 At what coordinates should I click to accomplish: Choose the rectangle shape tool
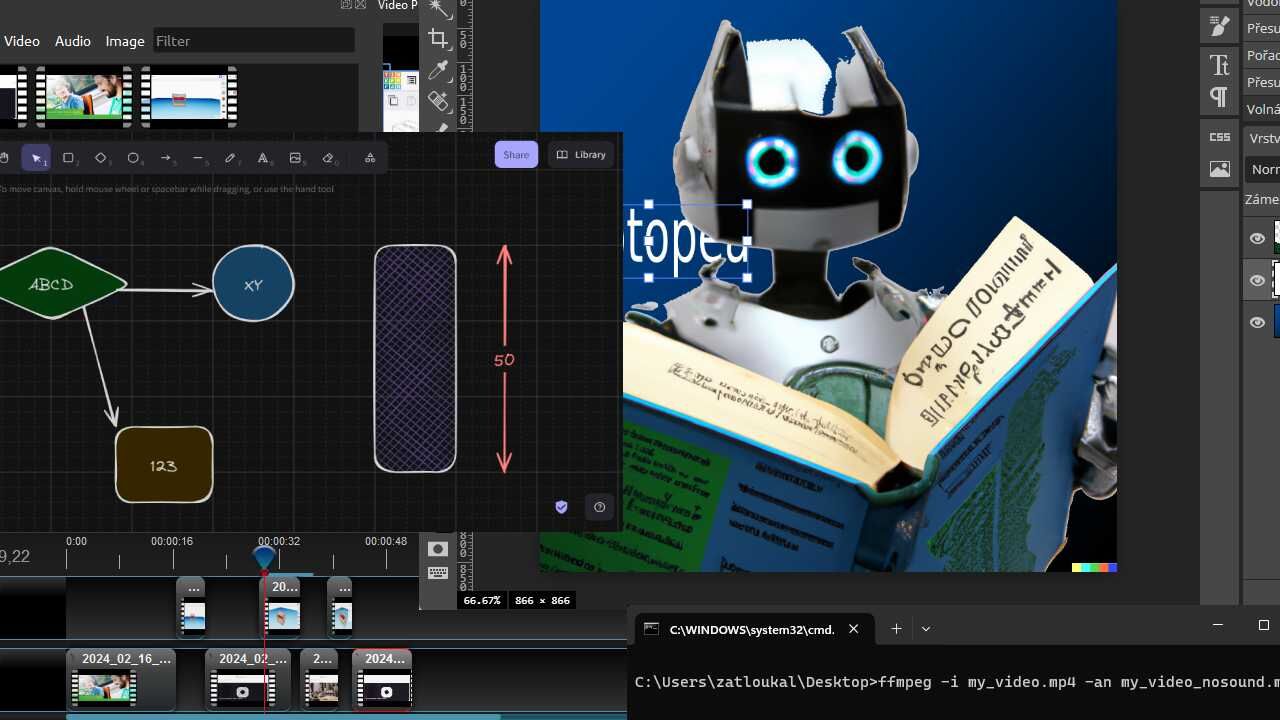68,158
